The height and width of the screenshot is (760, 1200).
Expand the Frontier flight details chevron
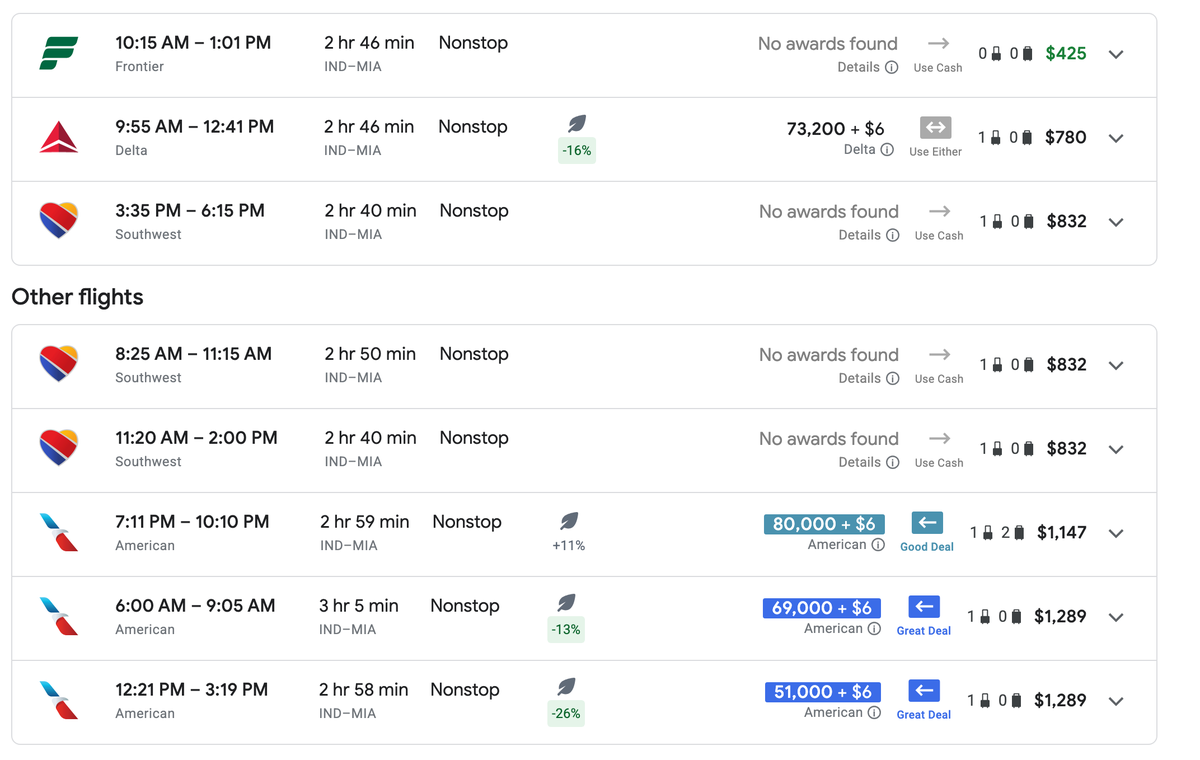[x=1116, y=55]
